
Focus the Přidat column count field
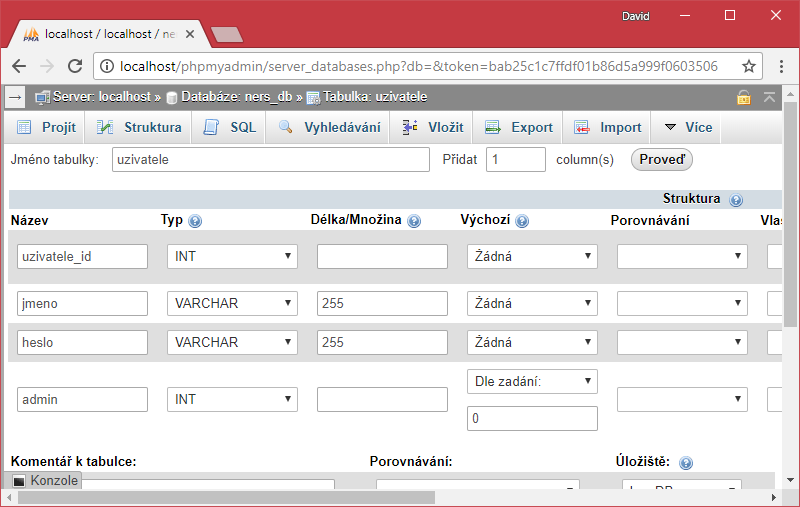tap(516, 160)
